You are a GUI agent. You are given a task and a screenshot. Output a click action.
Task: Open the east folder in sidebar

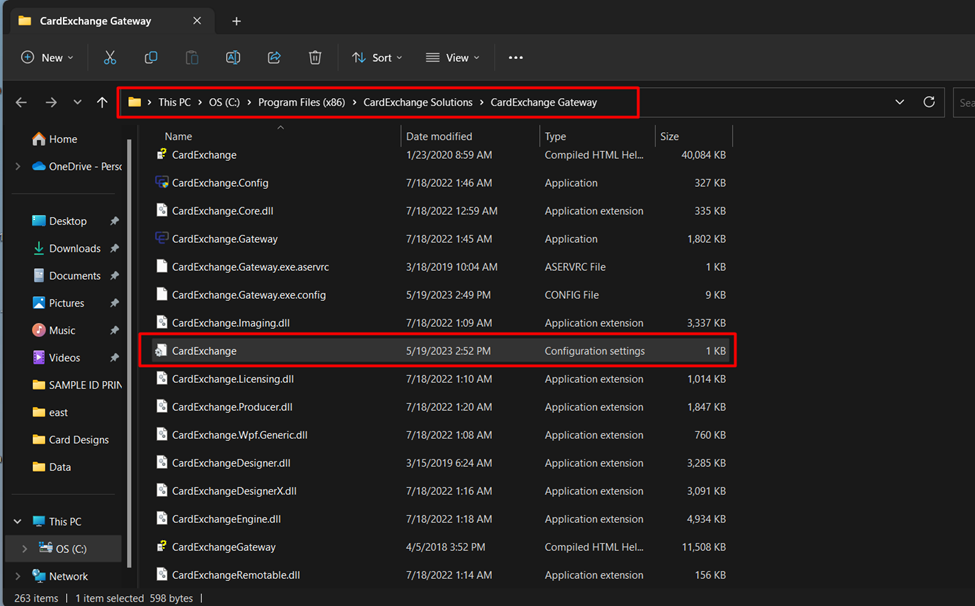[x=50, y=413]
